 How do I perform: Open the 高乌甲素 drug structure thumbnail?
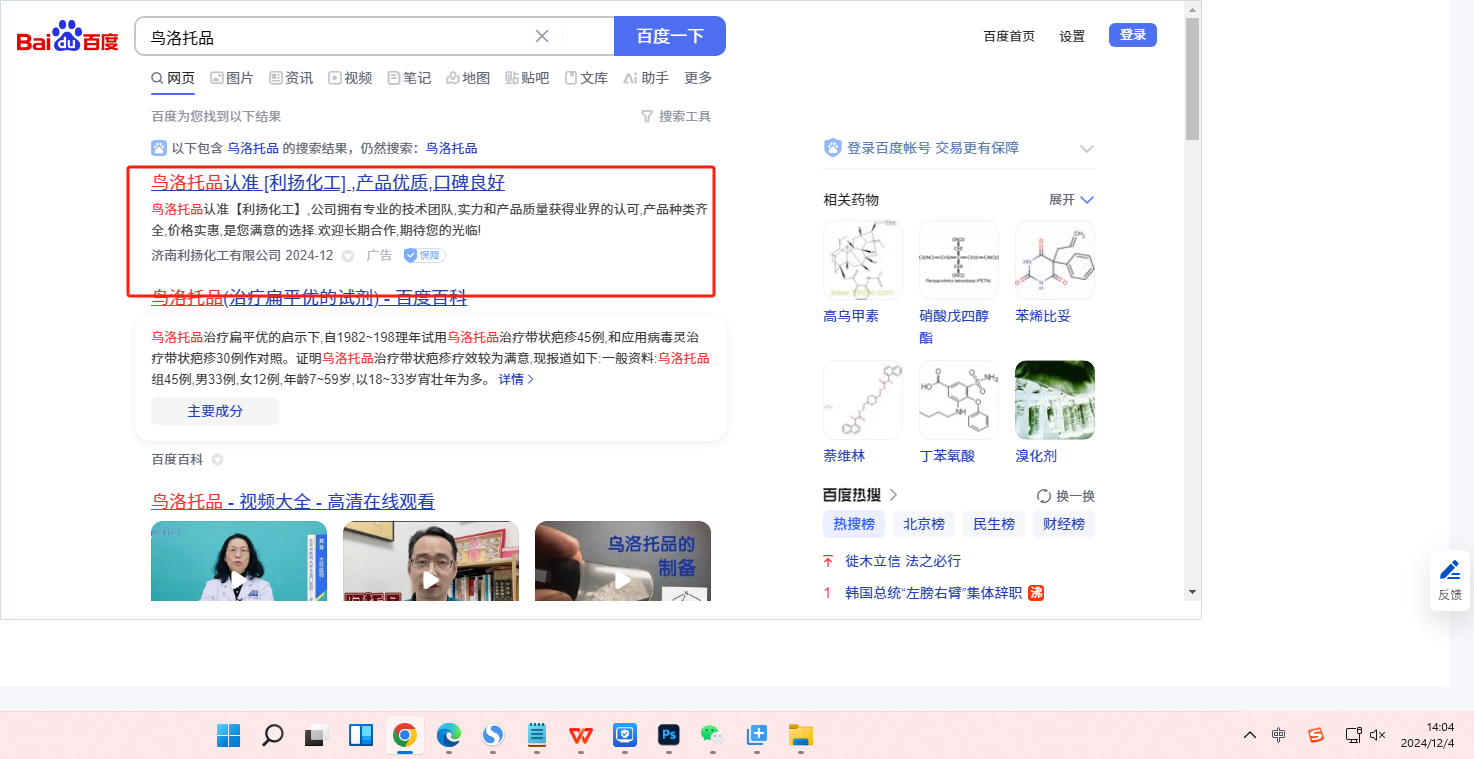point(862,260)
